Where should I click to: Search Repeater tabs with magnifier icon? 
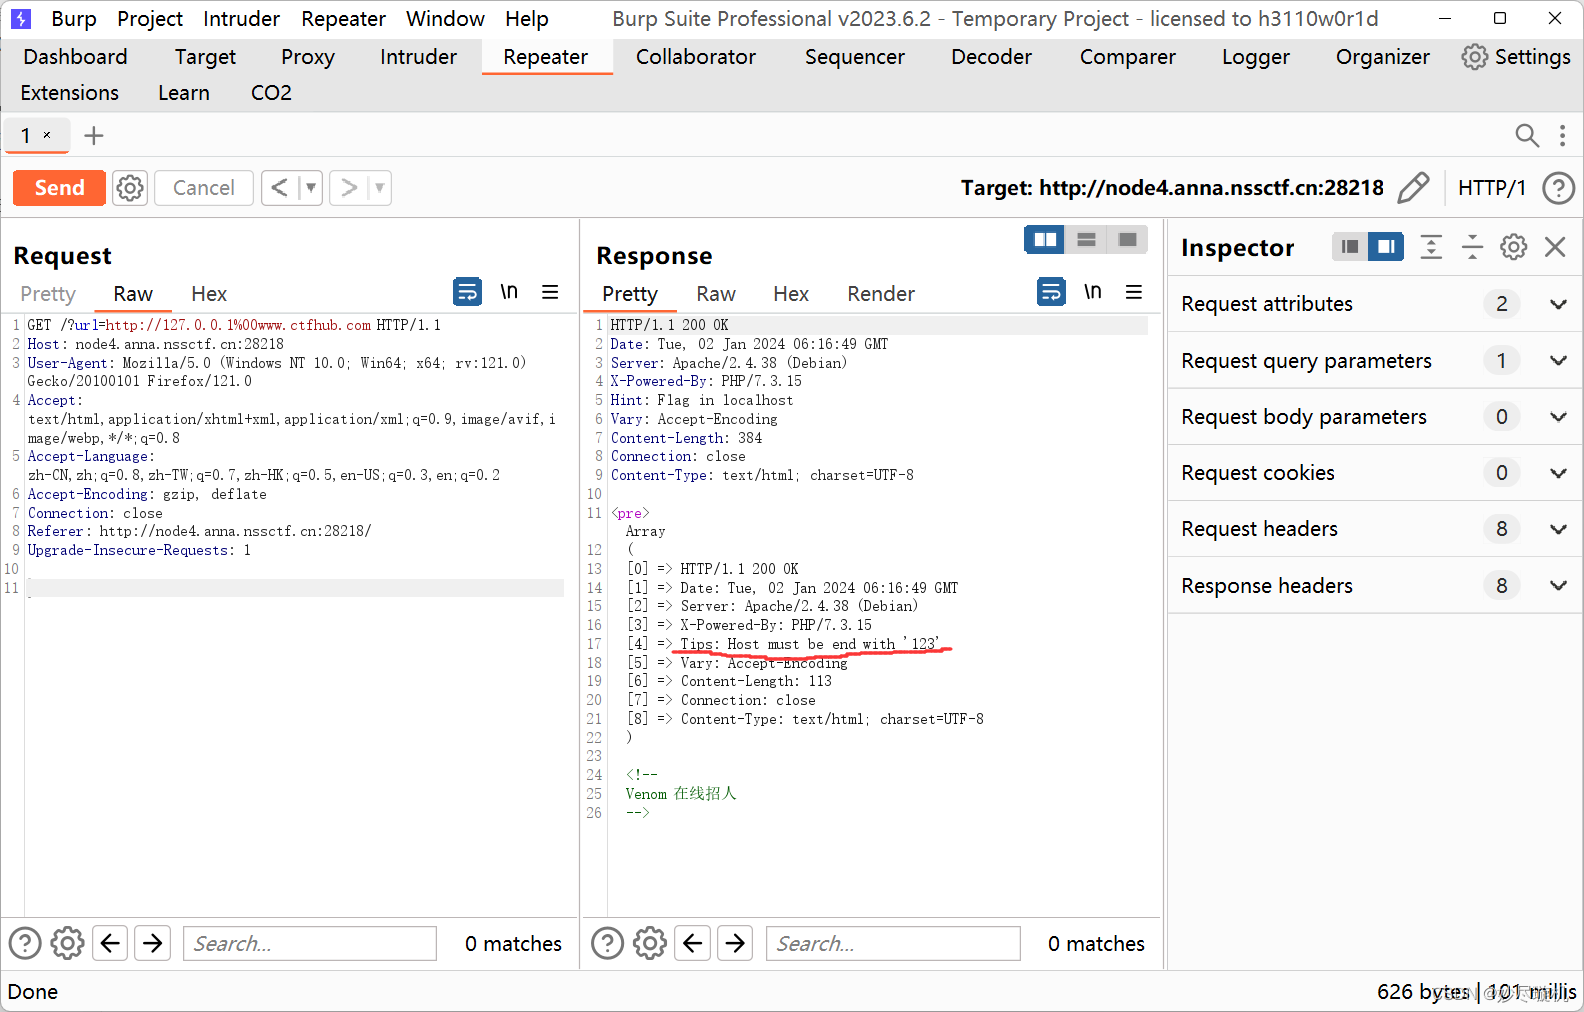[1526, 135]
